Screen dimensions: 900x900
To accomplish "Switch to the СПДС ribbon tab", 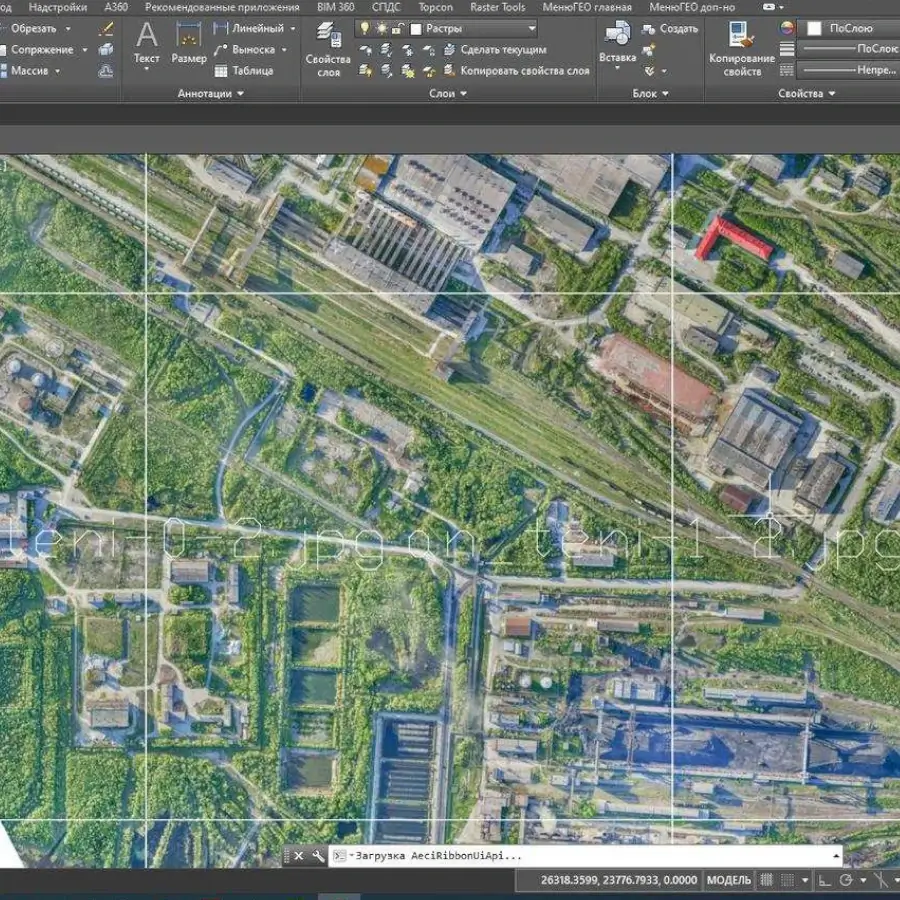I will pyautogui.click(x=386, y=6).
